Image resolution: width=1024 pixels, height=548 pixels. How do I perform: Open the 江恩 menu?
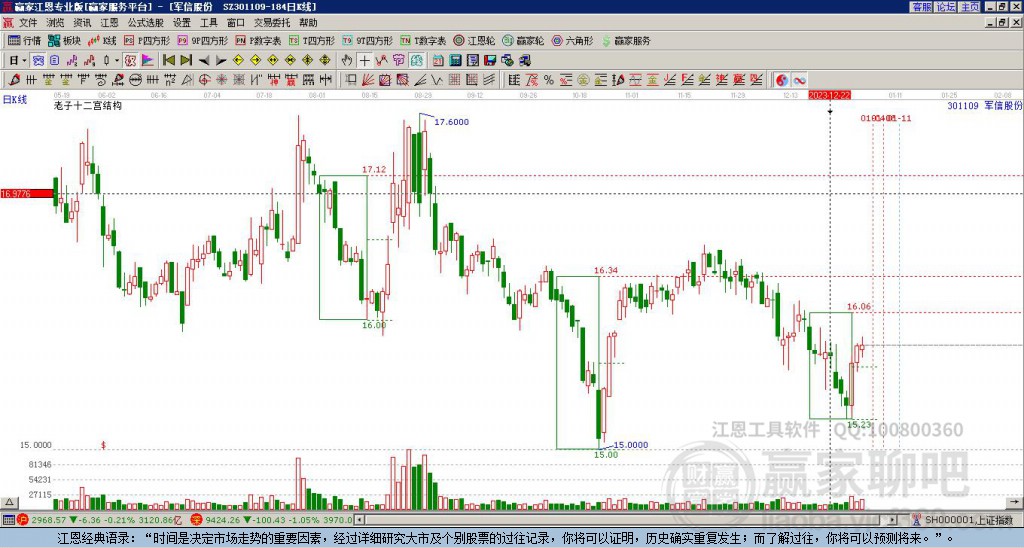tap(109, 23)
